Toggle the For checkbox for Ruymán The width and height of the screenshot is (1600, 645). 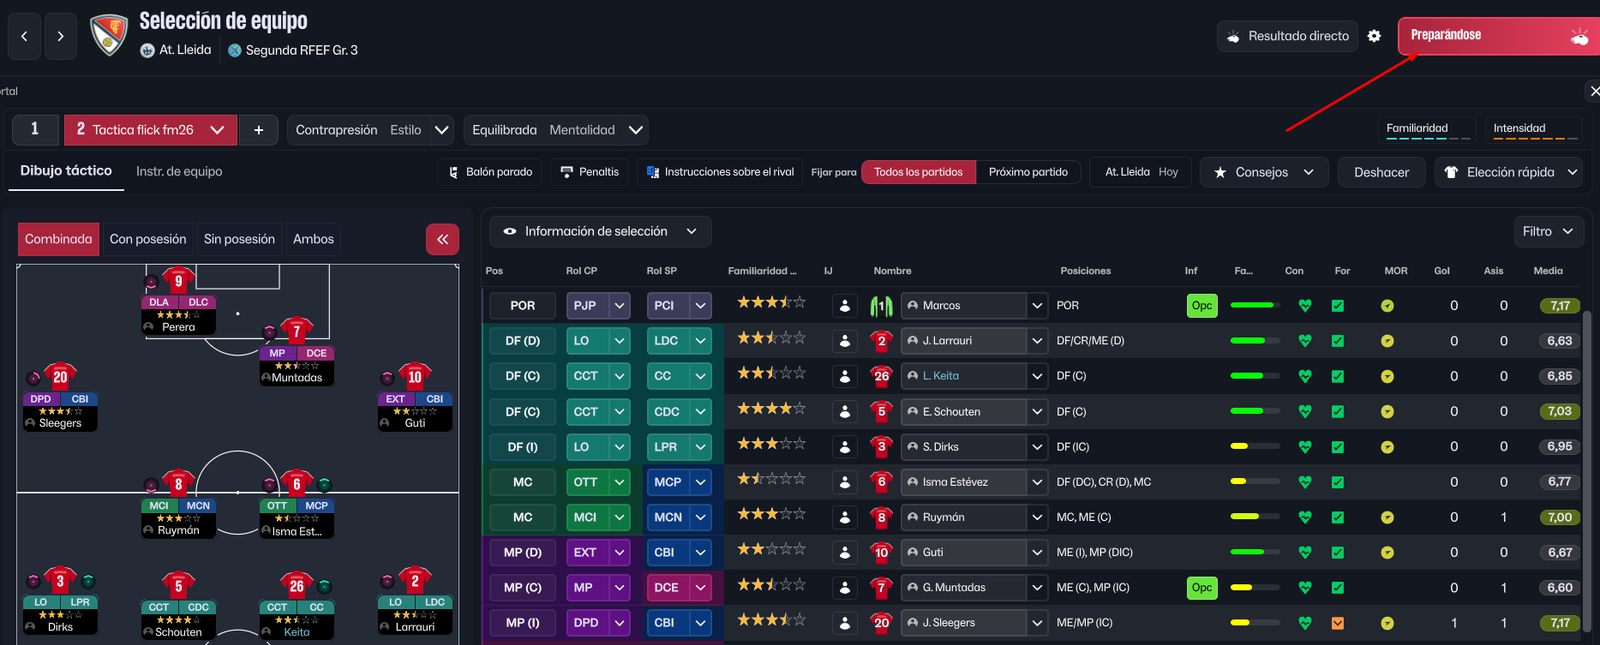(x=1338, y=518)
